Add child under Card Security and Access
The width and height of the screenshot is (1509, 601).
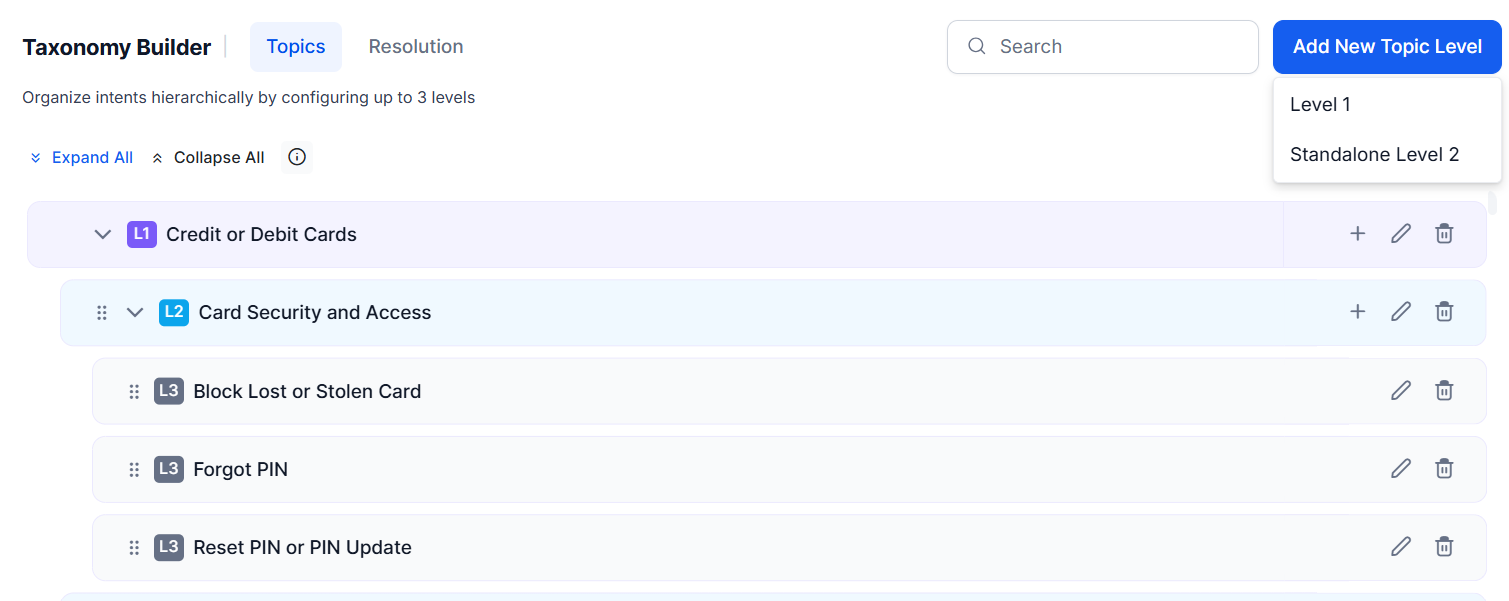(x=1357, y=312)
